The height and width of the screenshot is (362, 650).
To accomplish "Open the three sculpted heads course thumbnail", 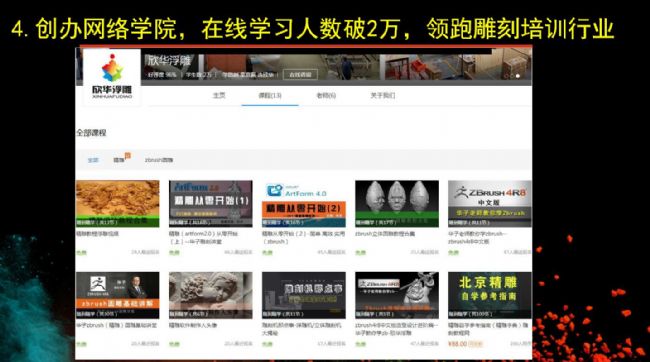I will (397, 204).
